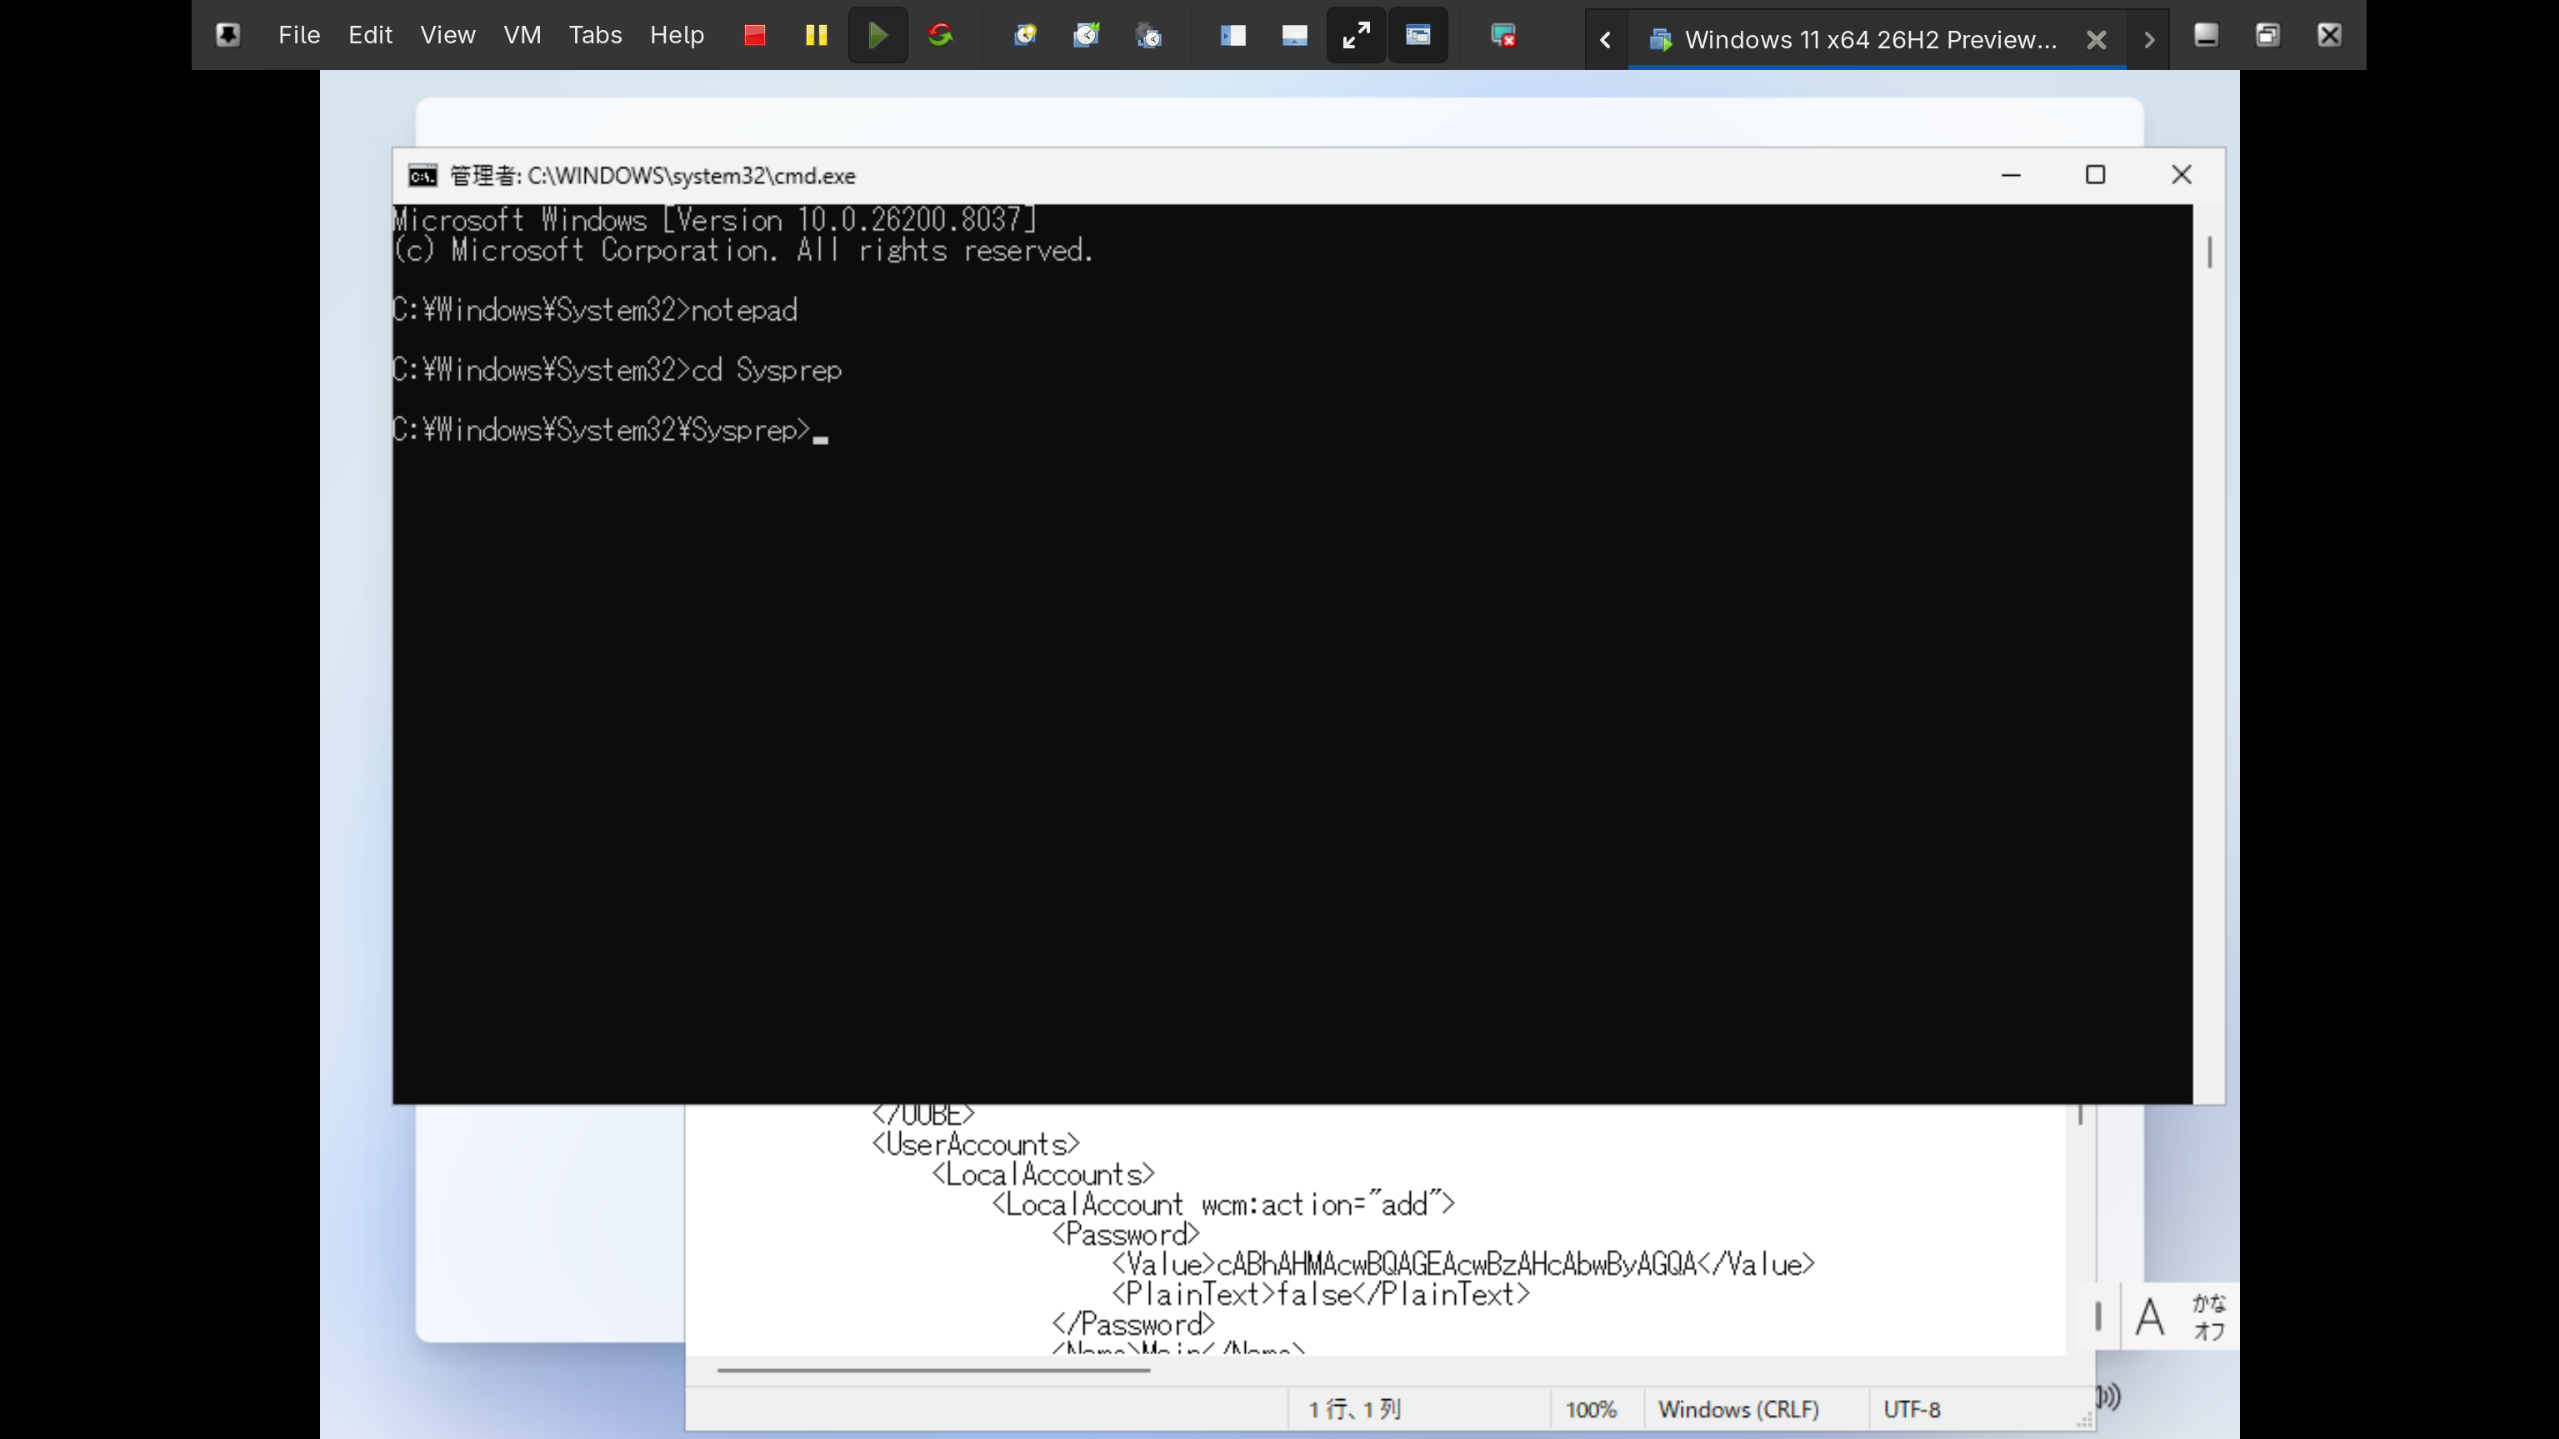This screenshot has width=2559, height=1439.
Task: Click the <UserAccounts> line in Notepad
Action: pos(976,1144)
